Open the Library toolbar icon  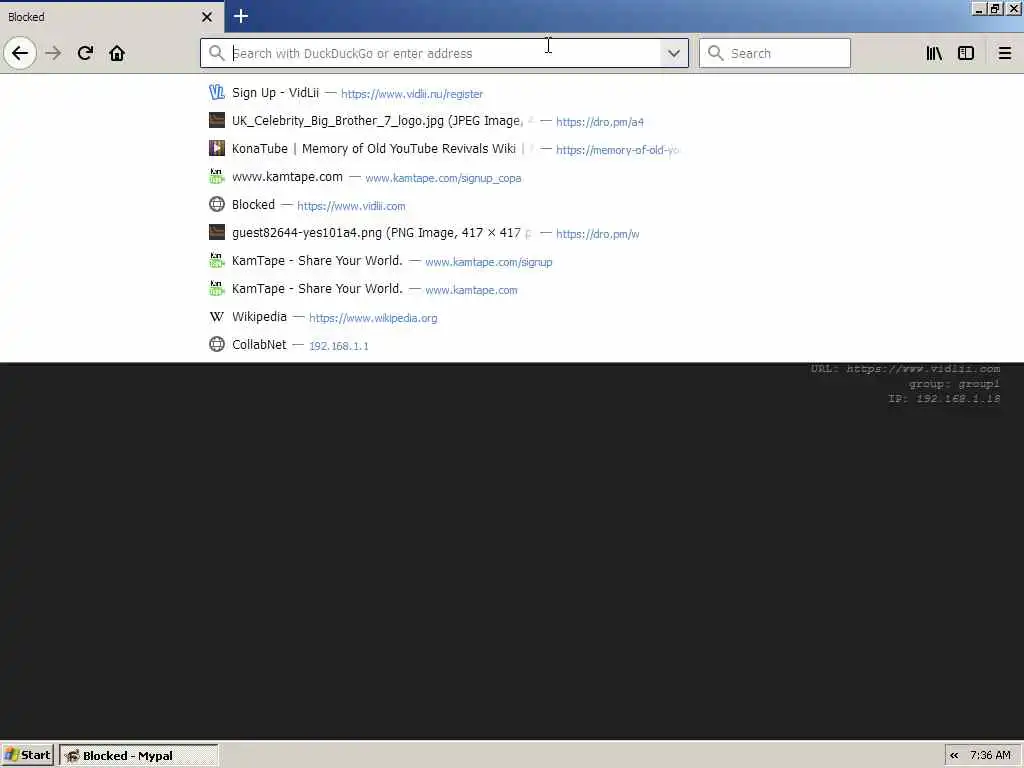(x=934, y=53)
